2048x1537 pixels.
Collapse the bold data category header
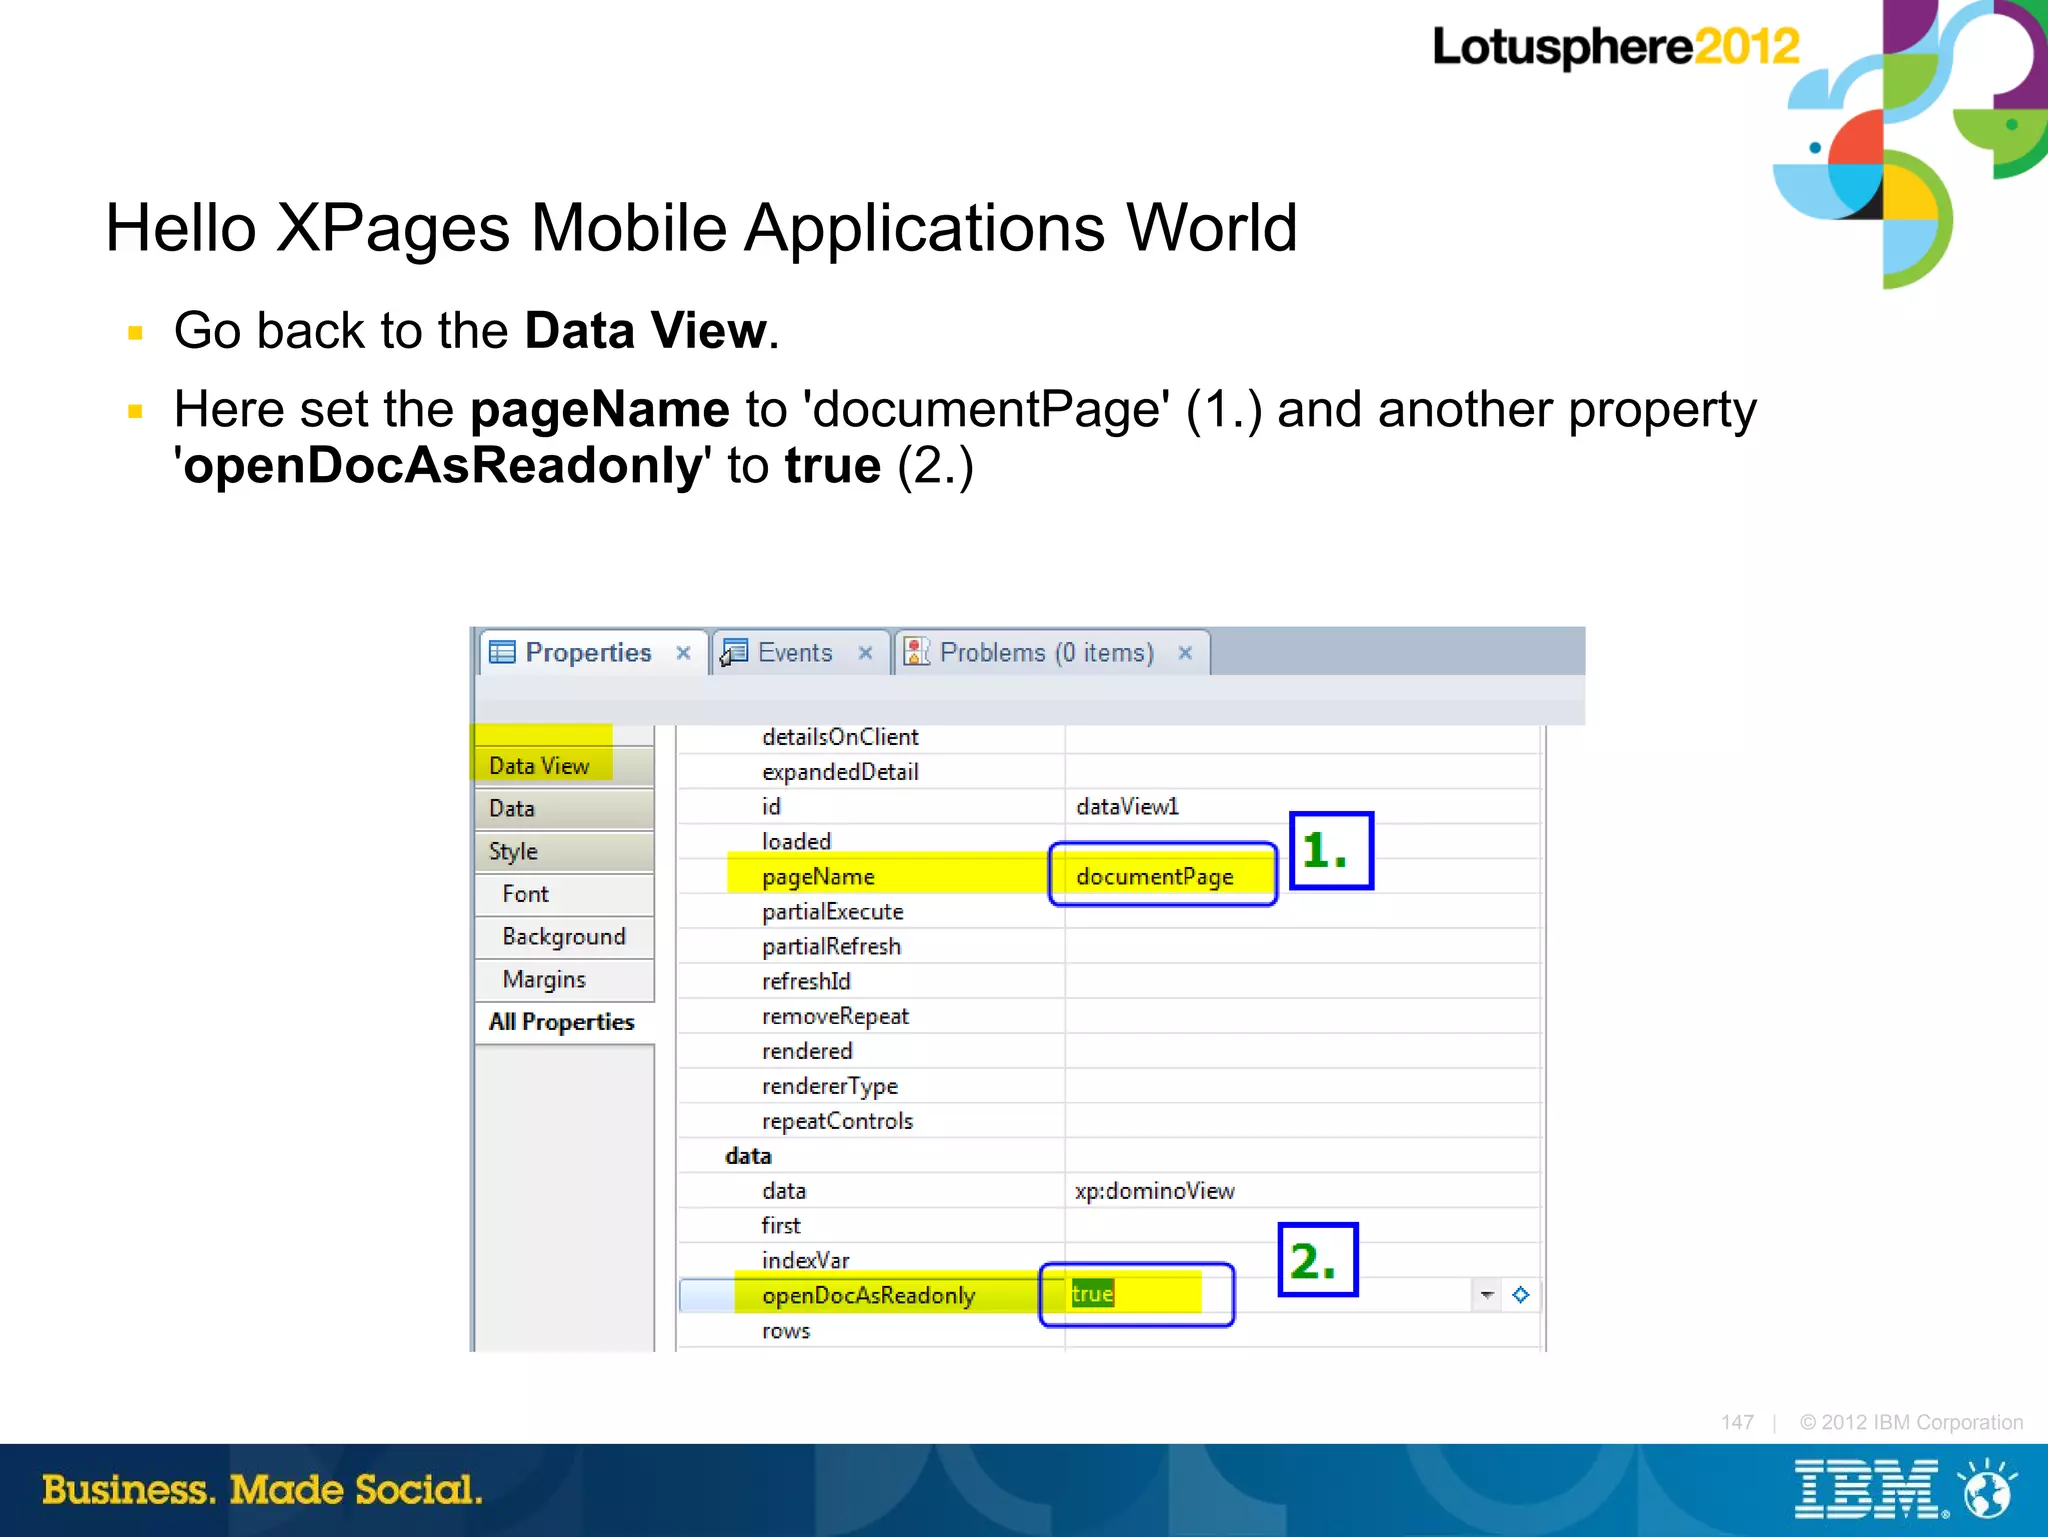[748, 1156]
